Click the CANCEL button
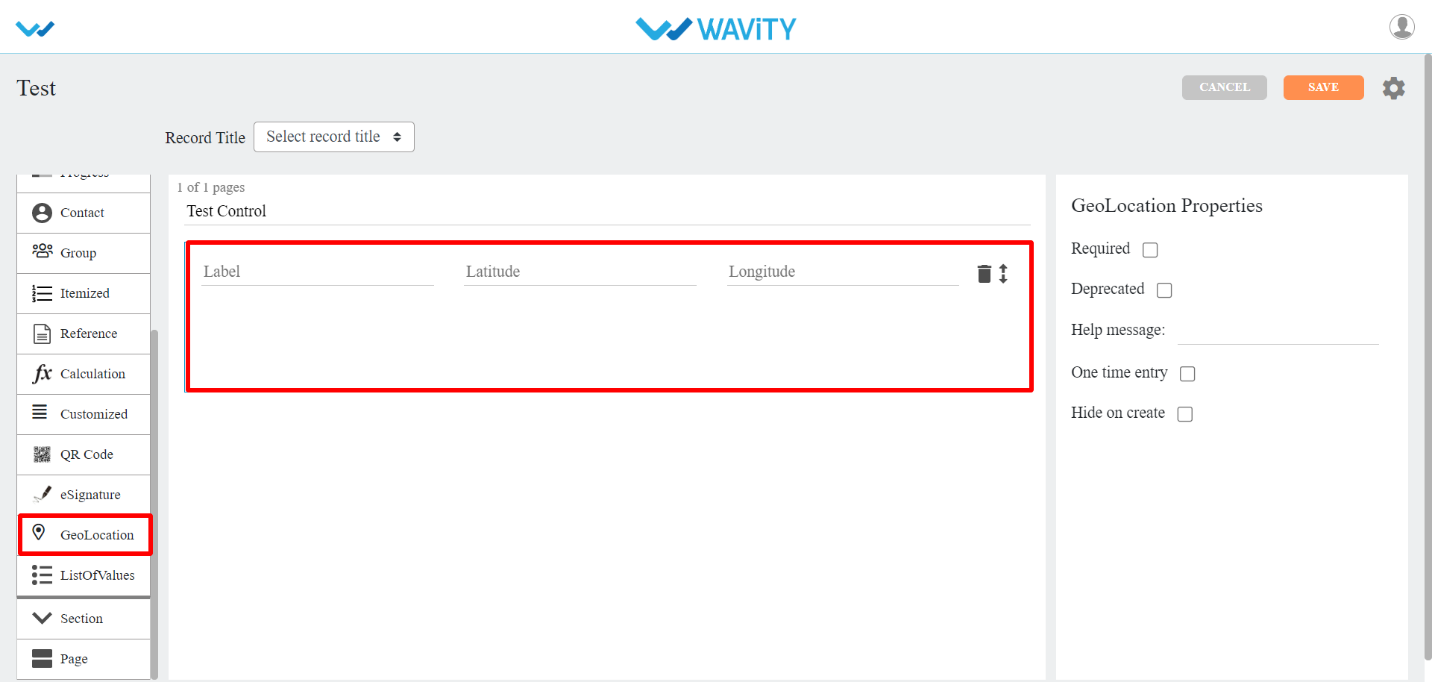This screenshot has height=682, width=1432. tap(1224, 87)
